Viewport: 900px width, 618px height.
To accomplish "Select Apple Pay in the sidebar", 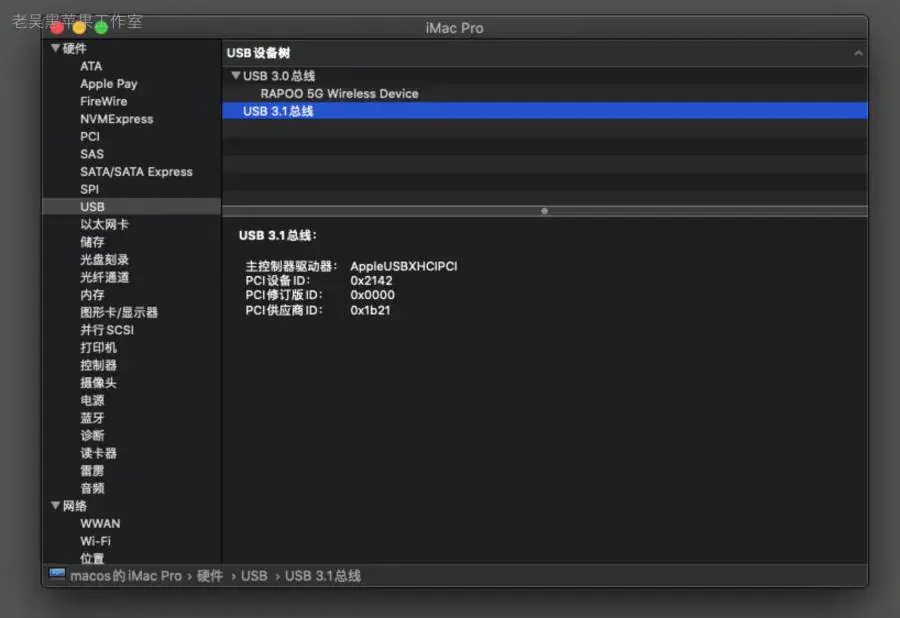I will click(108, 84).
